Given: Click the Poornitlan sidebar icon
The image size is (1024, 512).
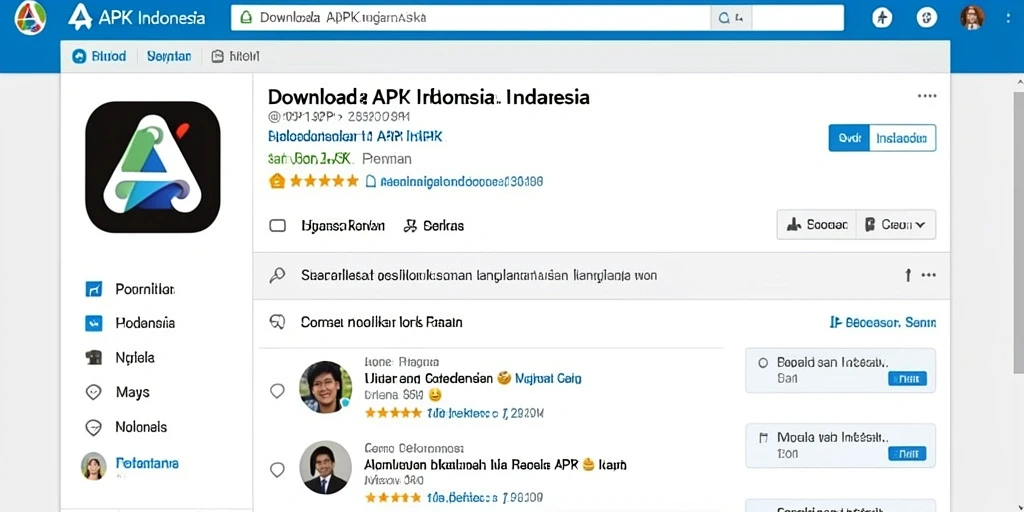Looking at the screenshot, I should click(x=94, y=289).
